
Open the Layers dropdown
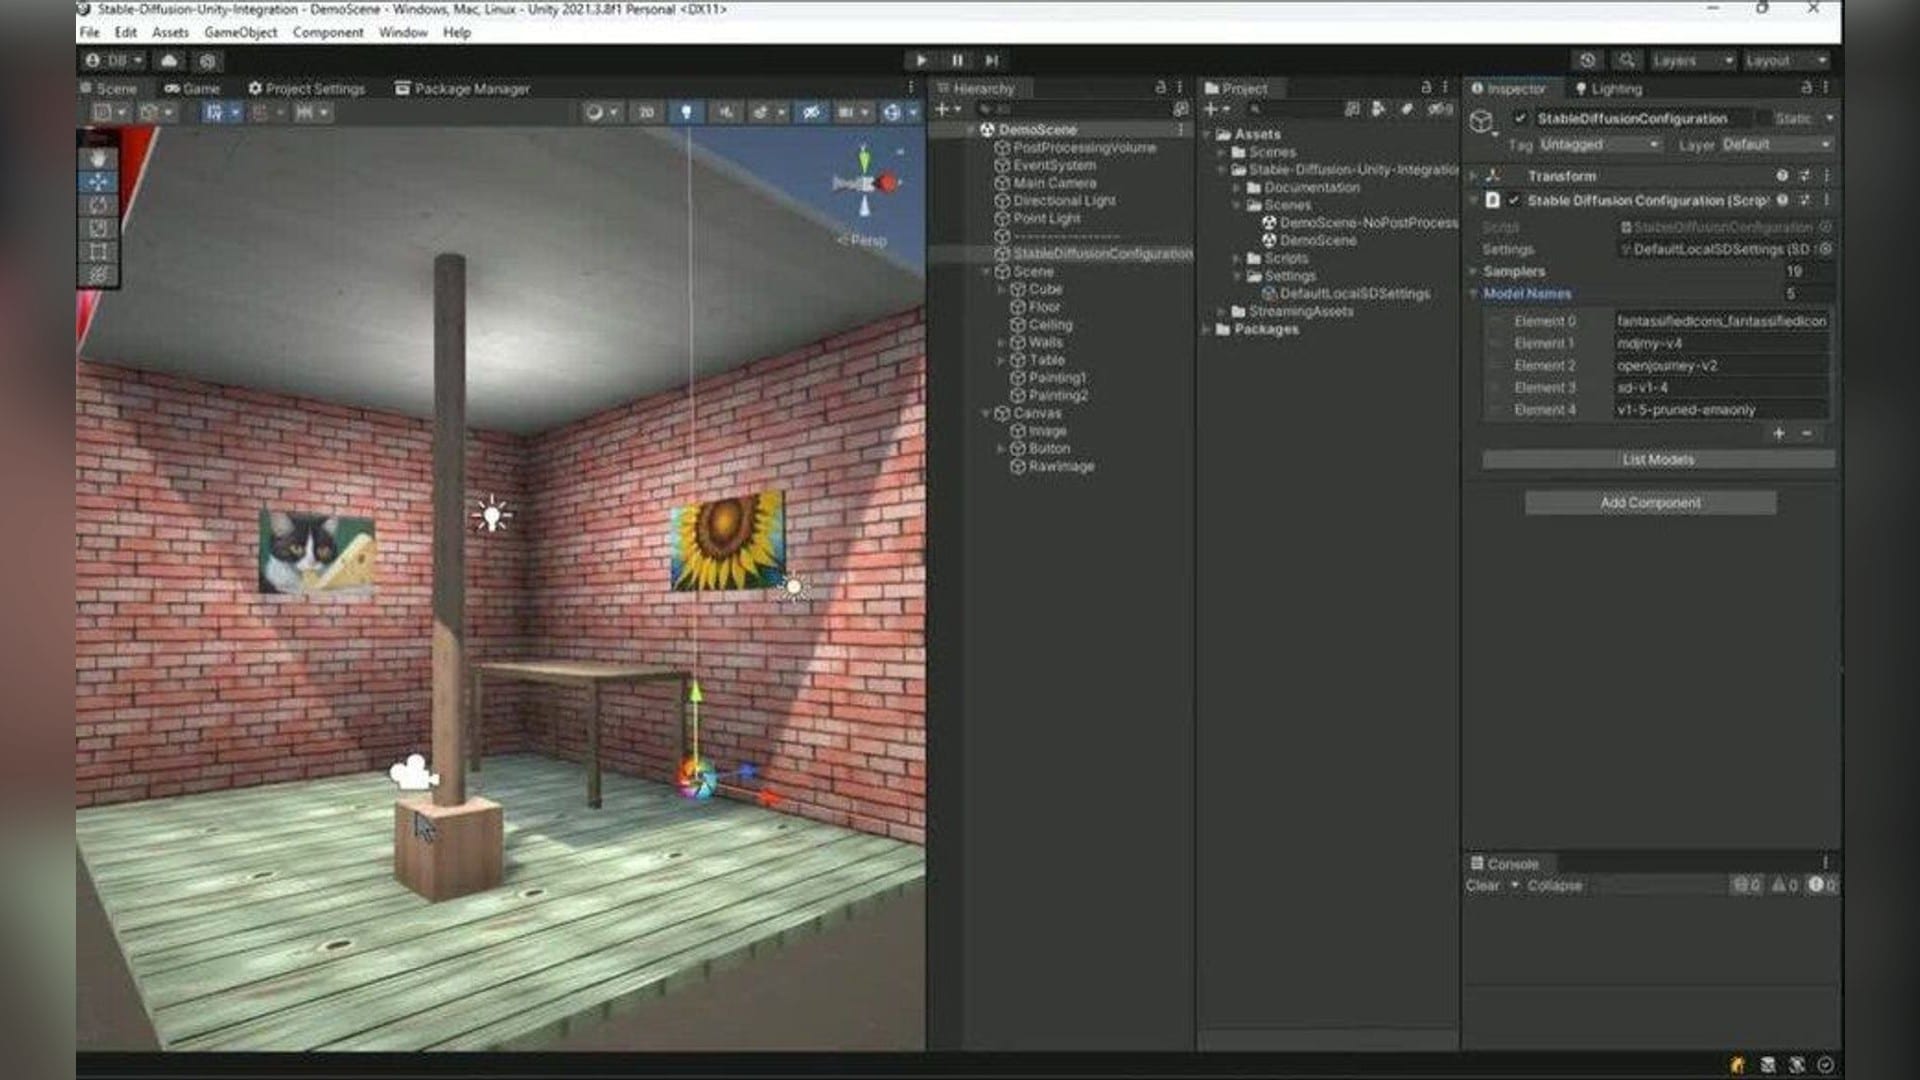click(x=1692, y=61)
